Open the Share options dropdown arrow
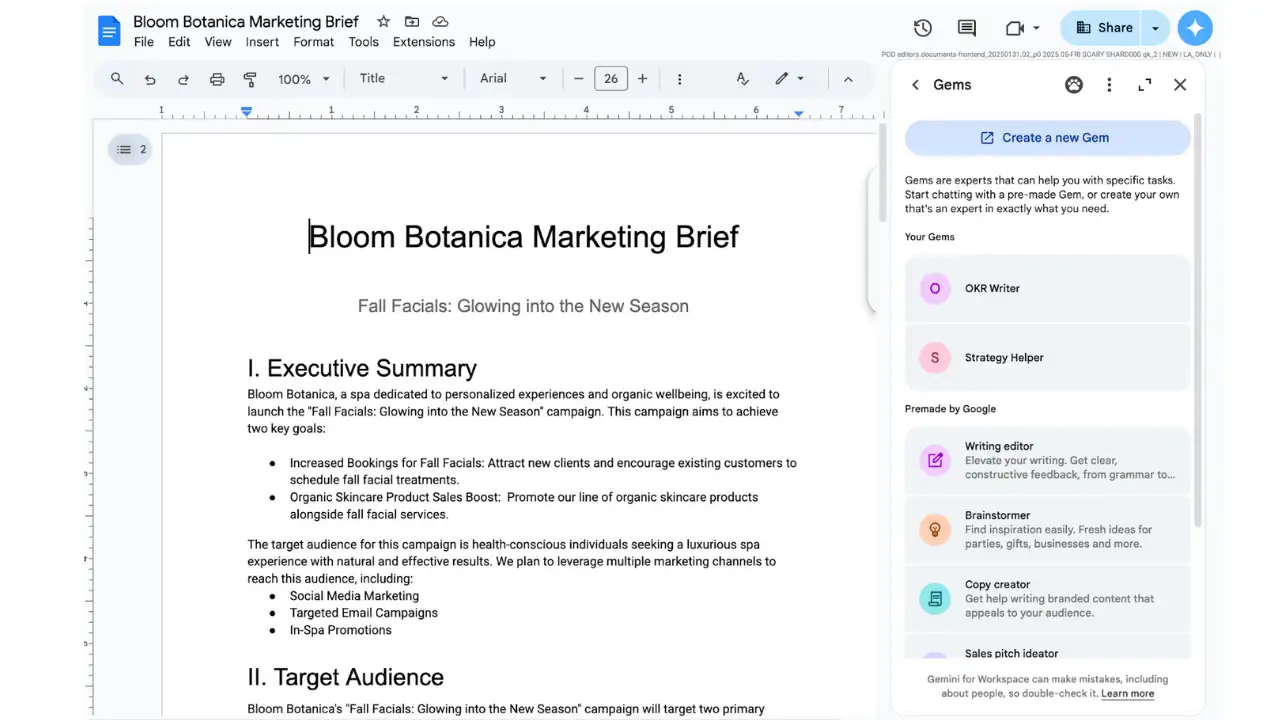 point(1155,28)
